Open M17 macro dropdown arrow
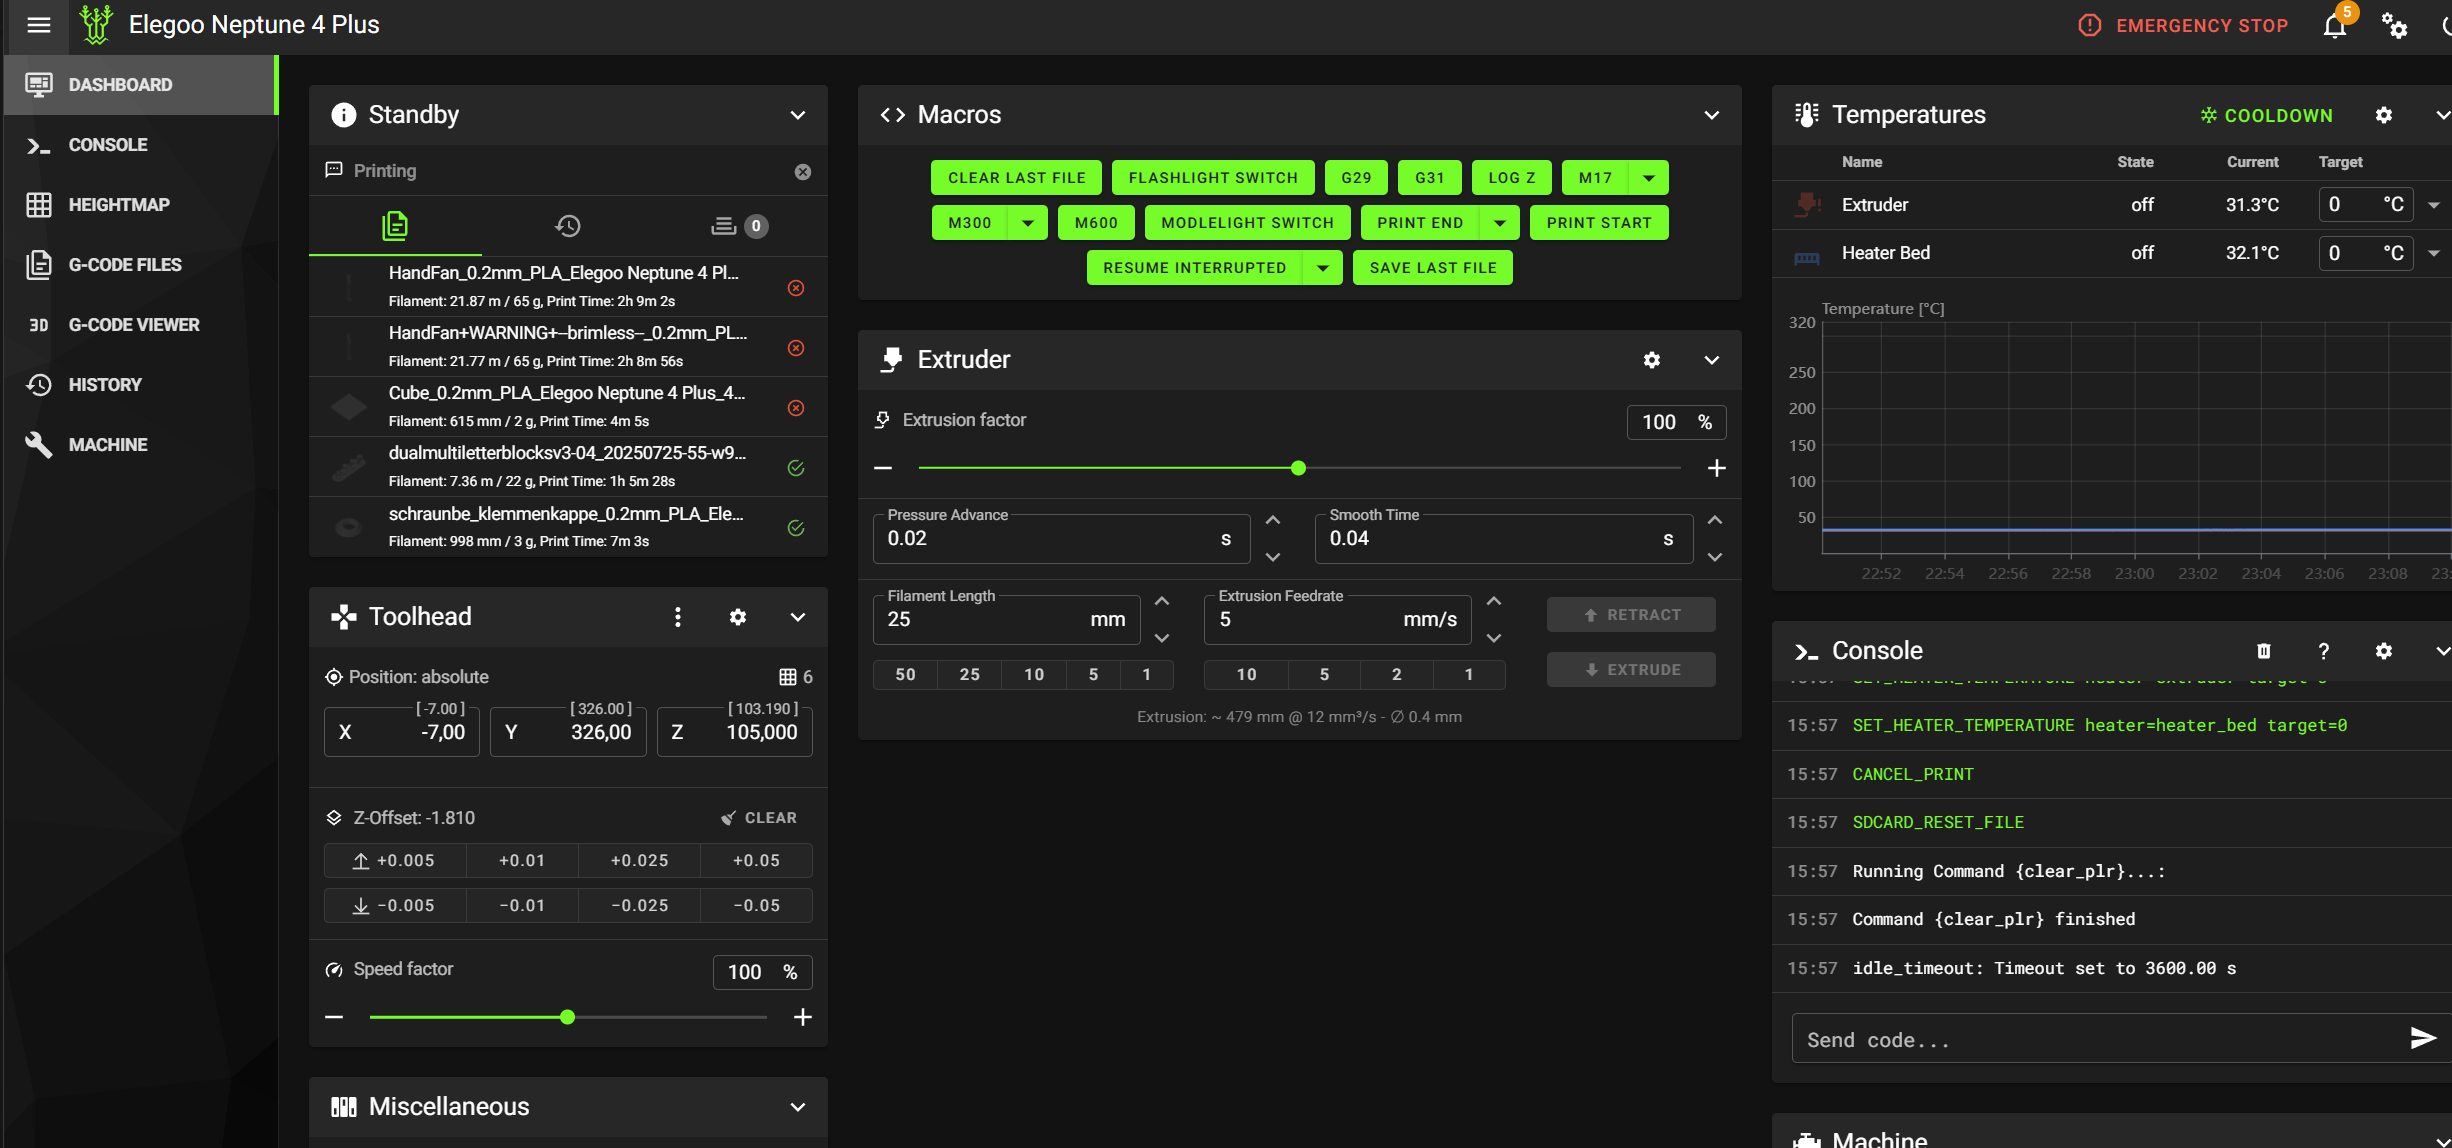This screenshot has width=2452, height=1148. [1649, 178]
